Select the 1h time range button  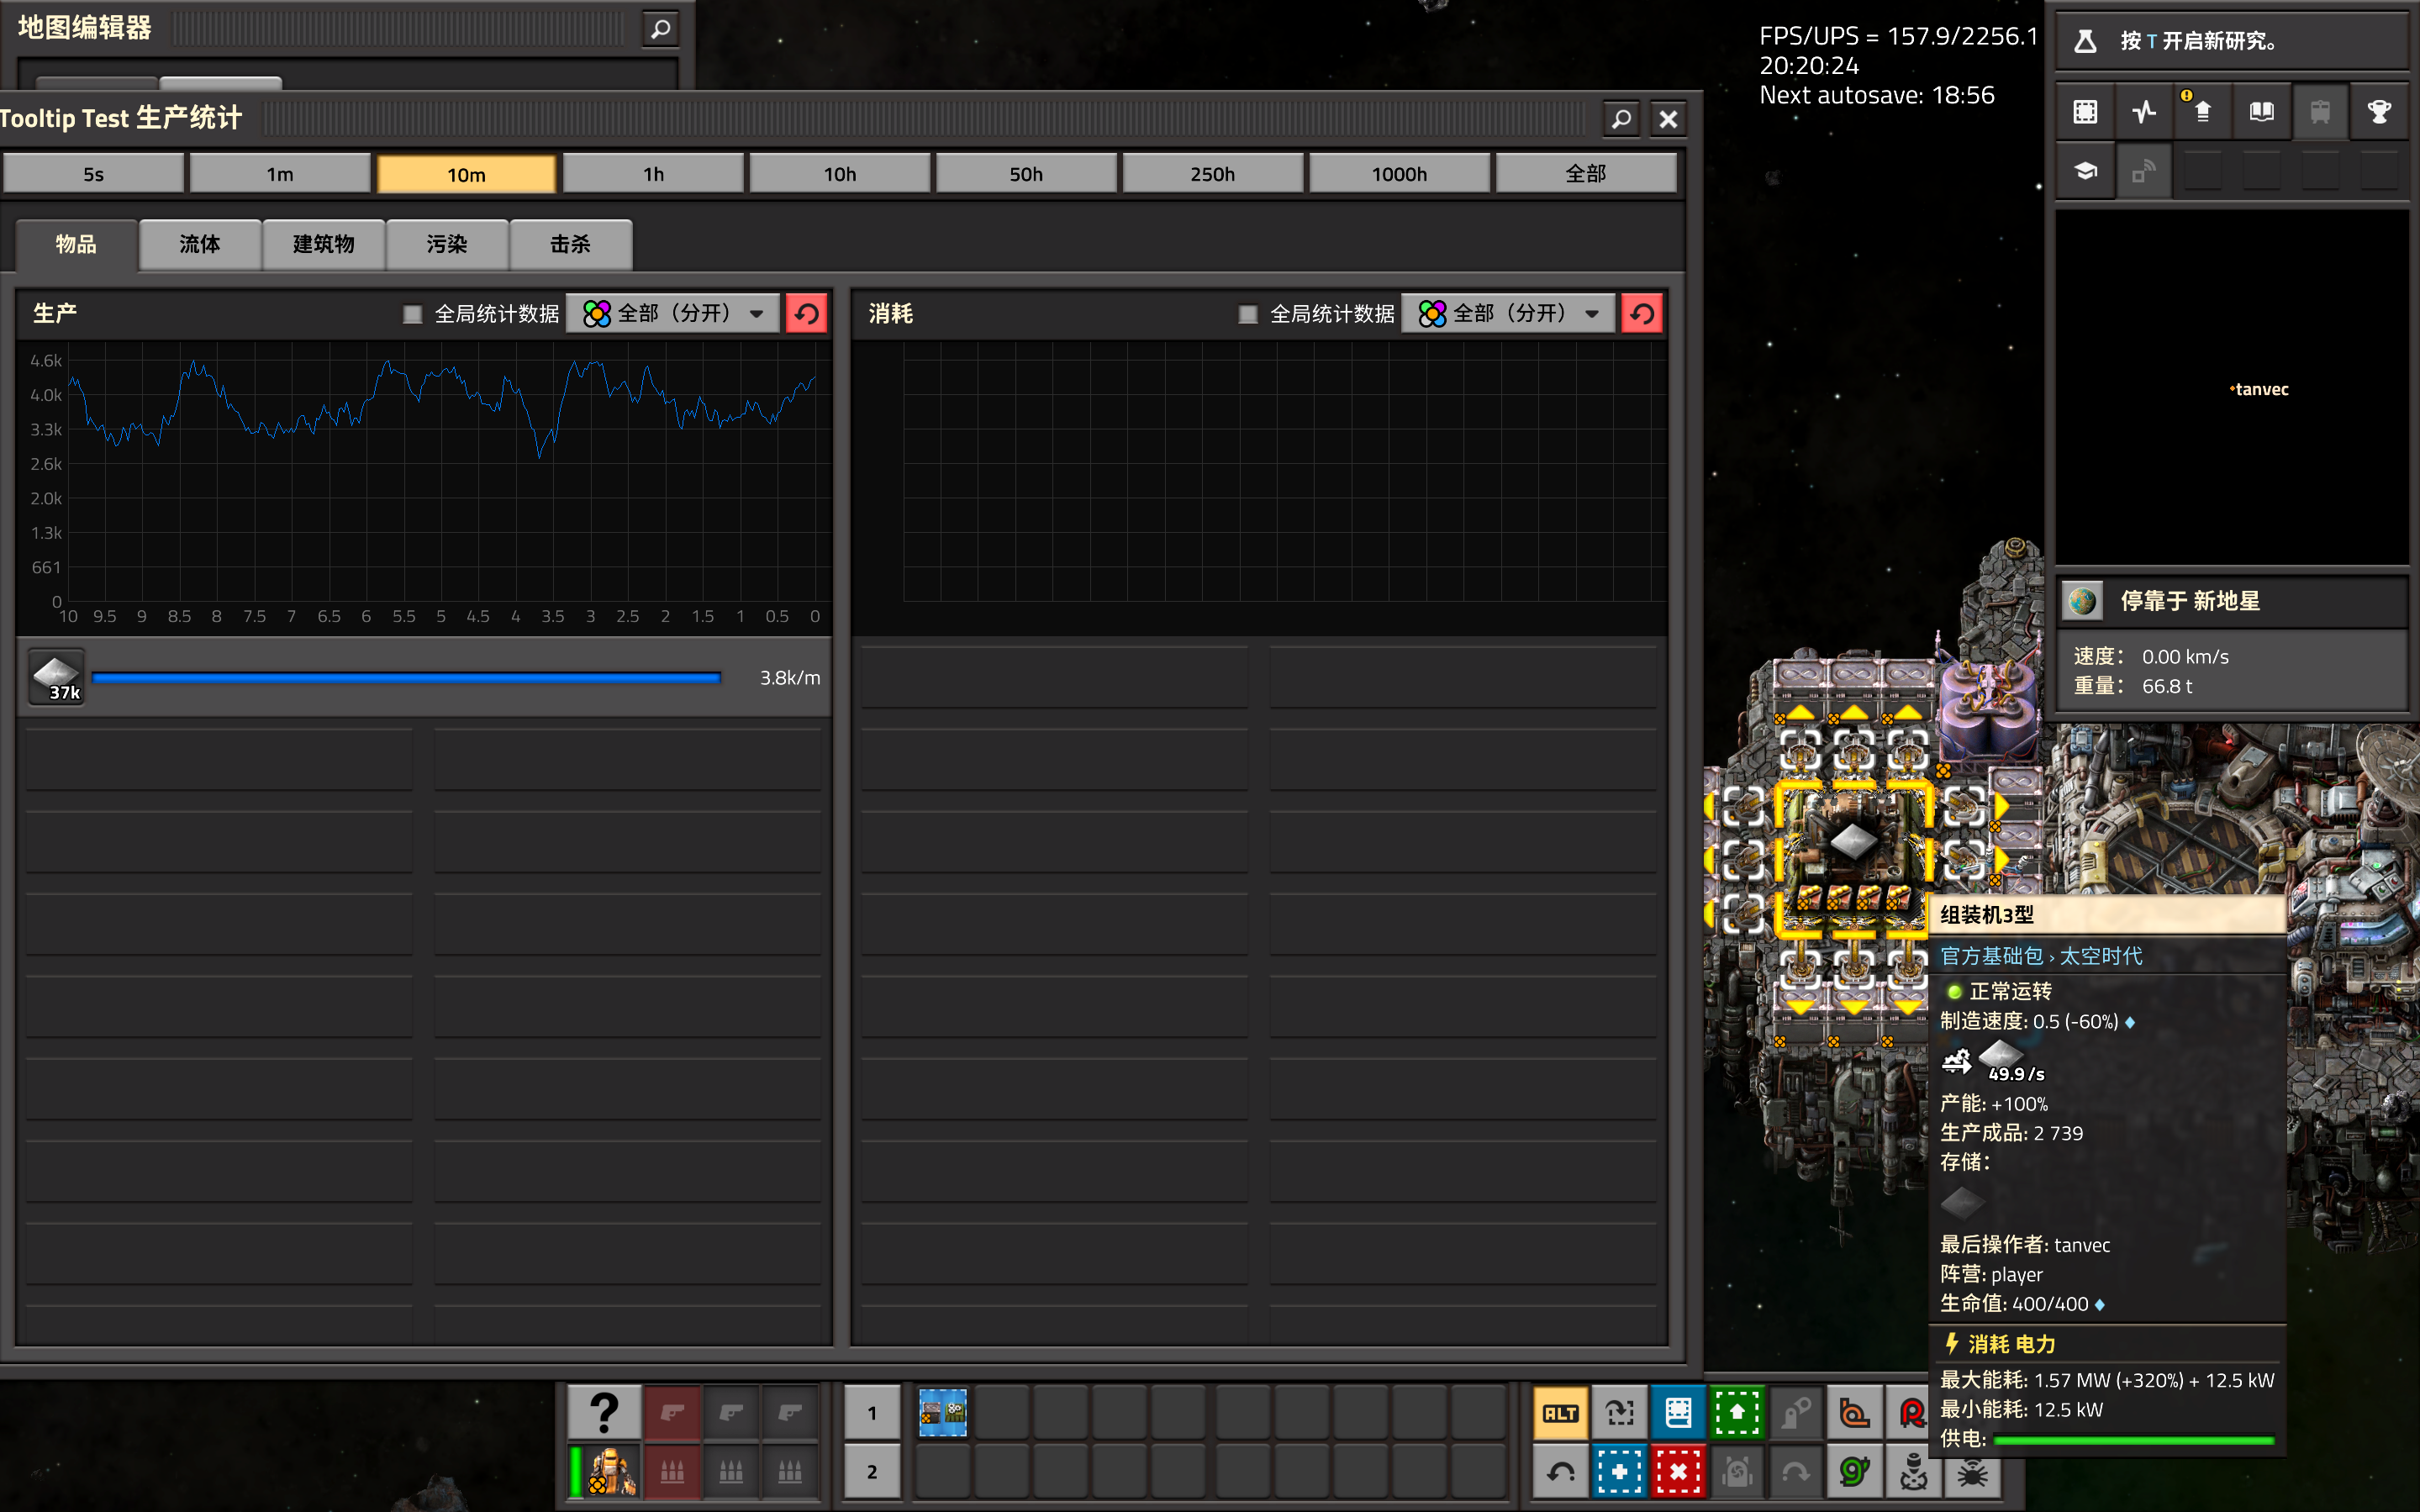pyautogui.click(x=653, y=174)
